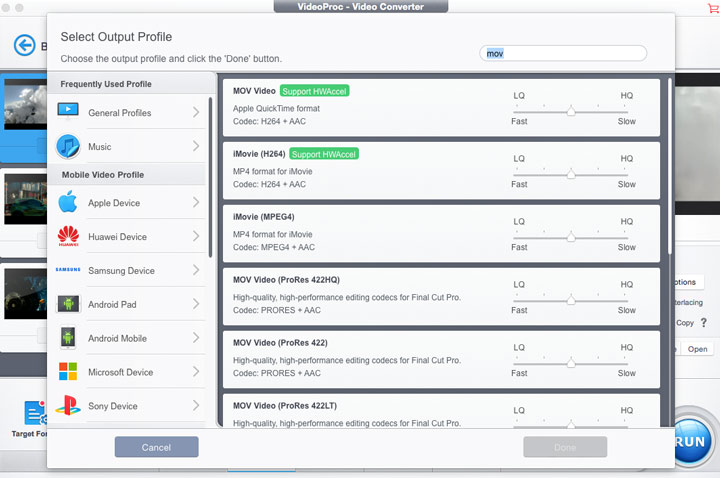Click the profile search field
The width and height of the screenshot is (720, 478).
click(563, 53)
